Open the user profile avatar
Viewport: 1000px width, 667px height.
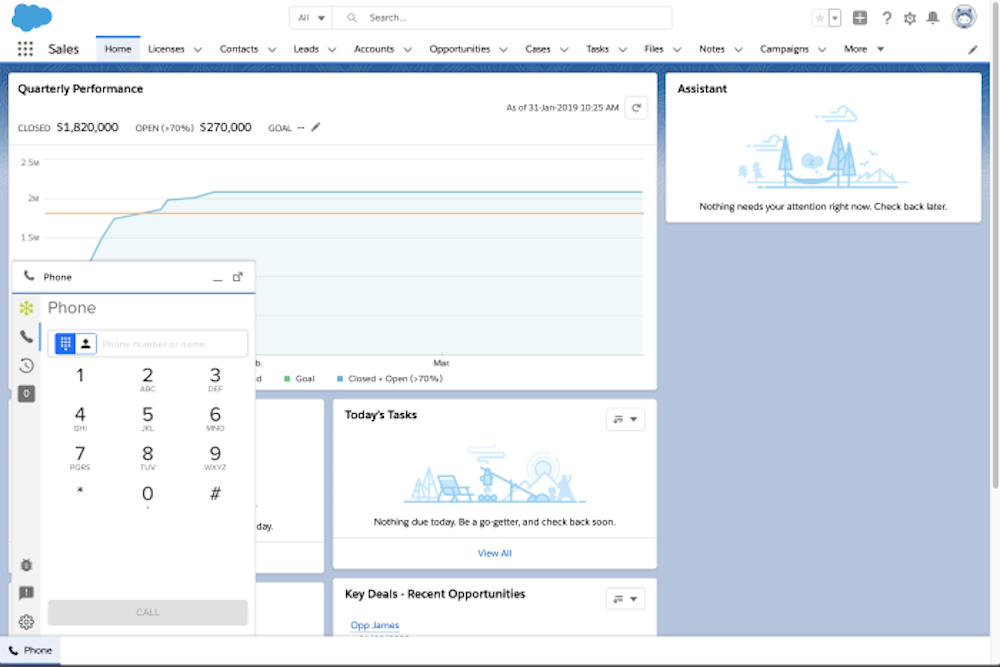tap(964, 17)
